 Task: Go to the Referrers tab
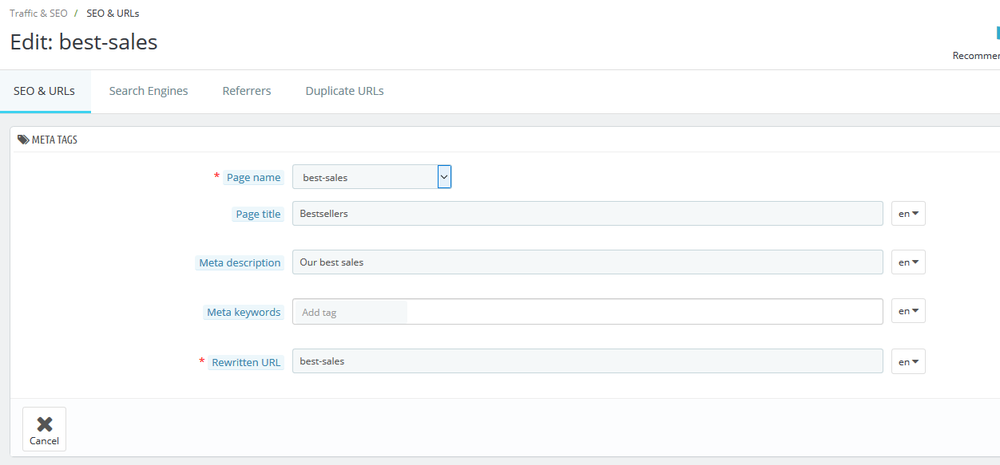click(247, 91)
